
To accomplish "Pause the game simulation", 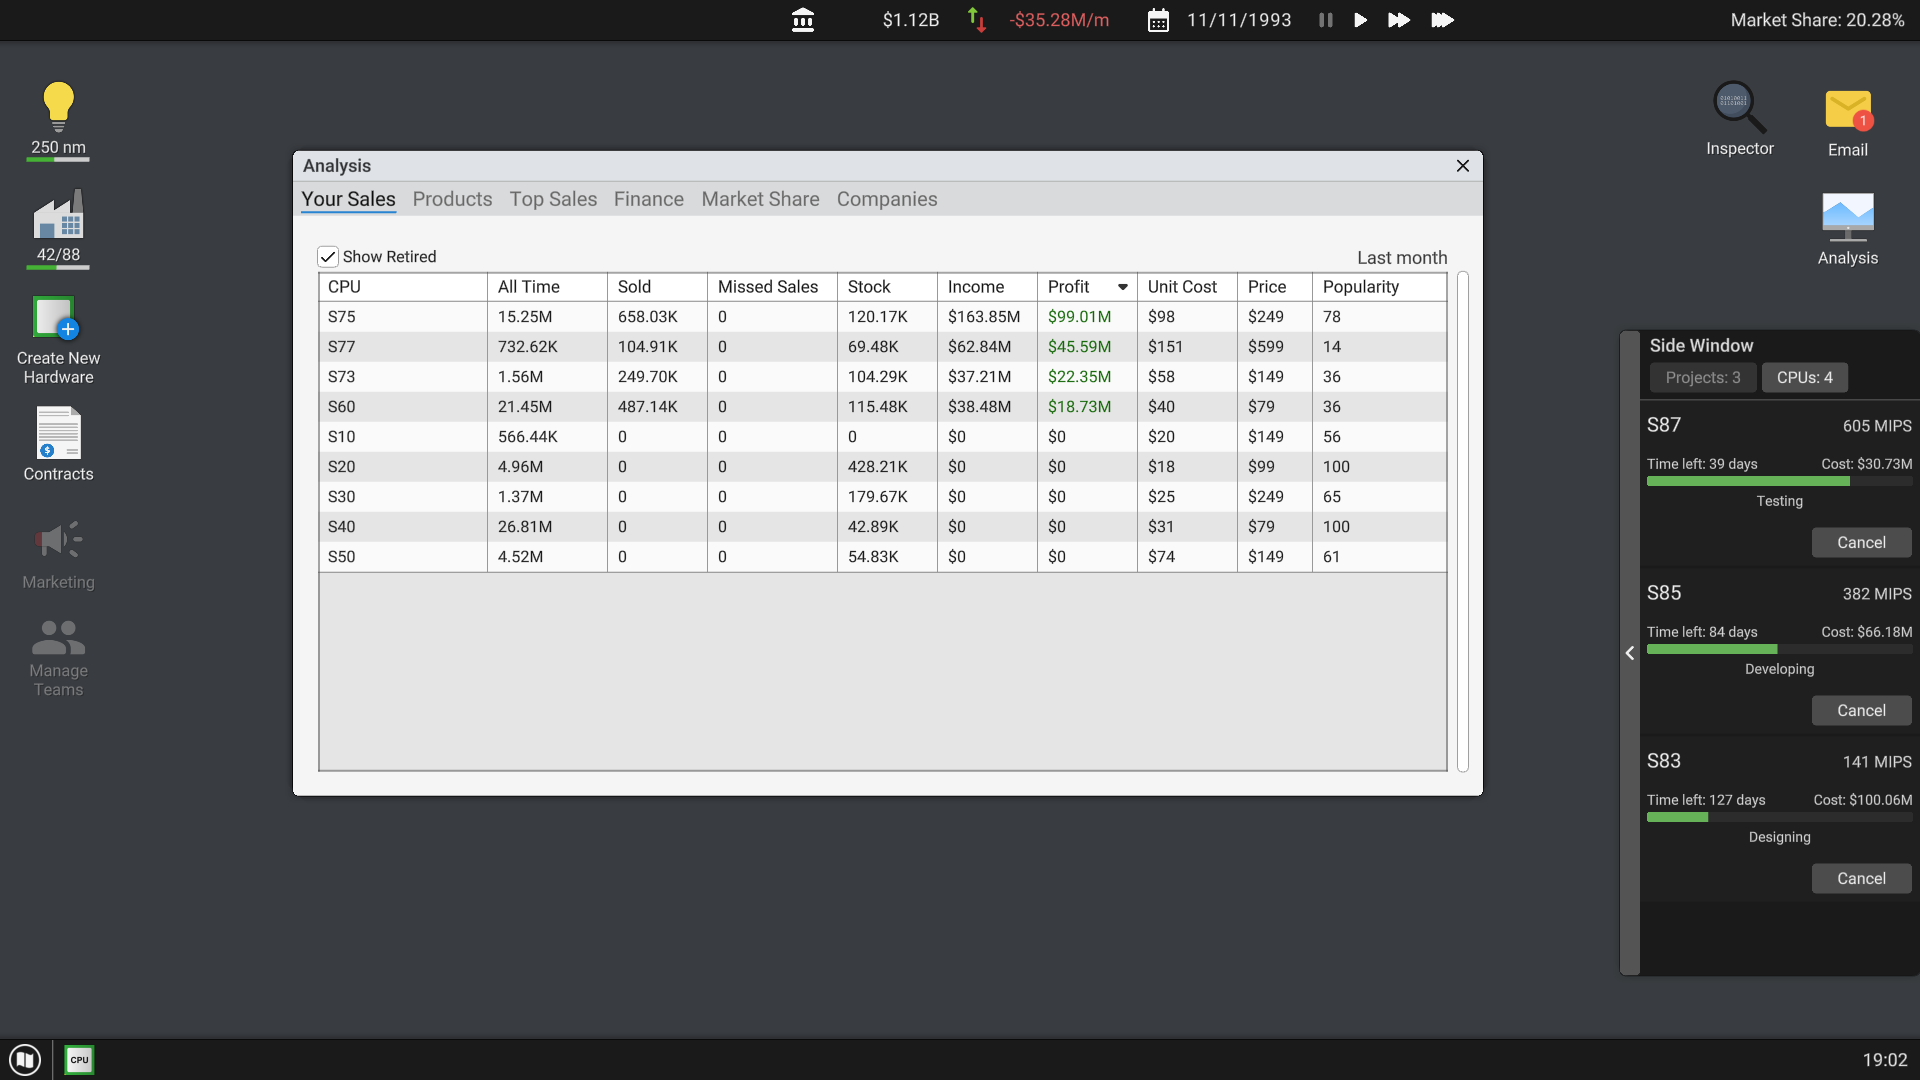I will click(x=1324, y=20).
